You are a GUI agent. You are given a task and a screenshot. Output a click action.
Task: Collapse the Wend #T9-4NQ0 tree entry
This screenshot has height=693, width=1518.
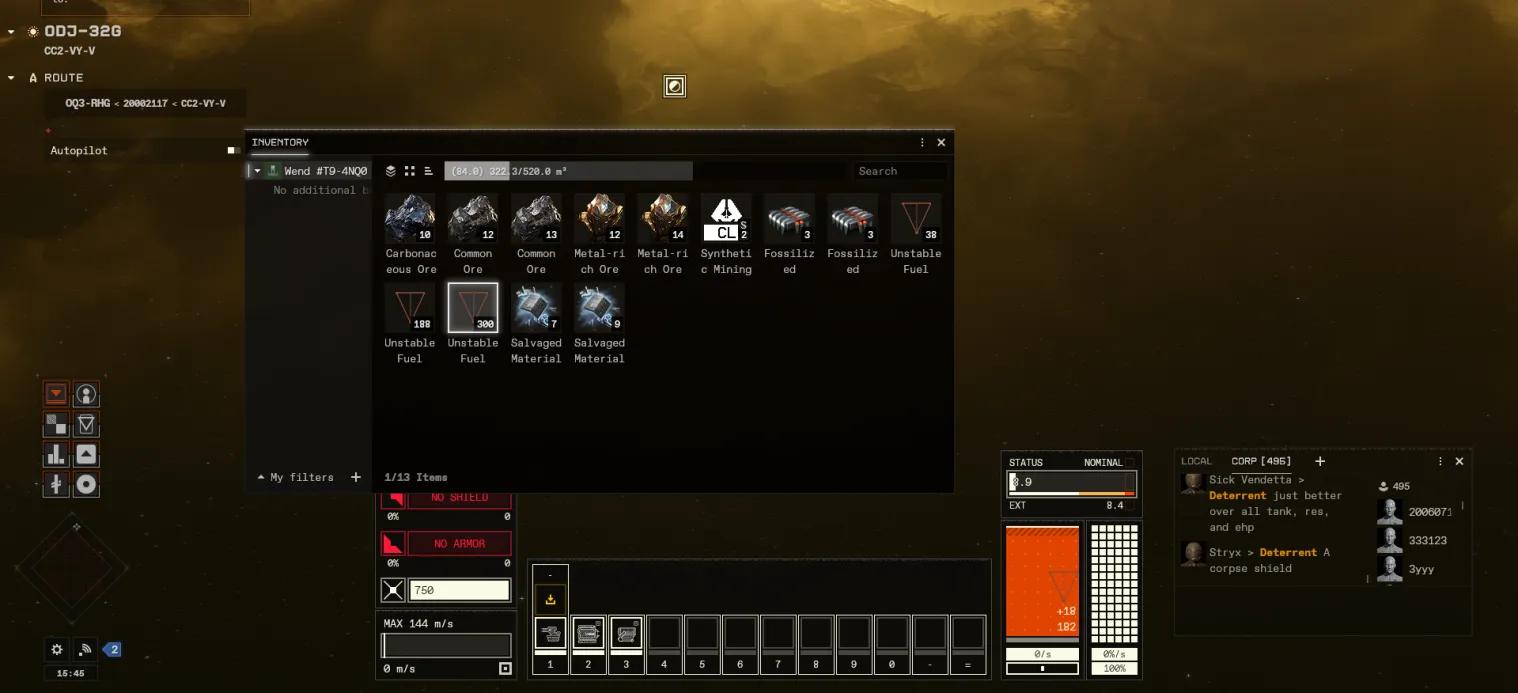click(x=257, y=171)
